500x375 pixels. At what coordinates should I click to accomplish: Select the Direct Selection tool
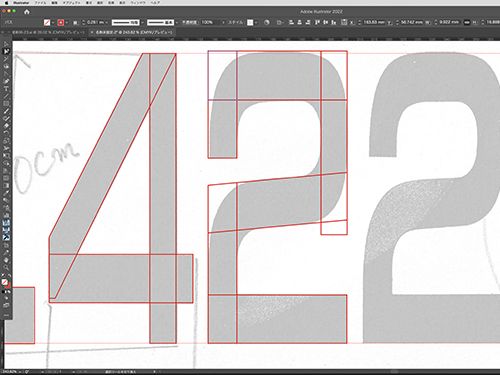pos(6,51)
